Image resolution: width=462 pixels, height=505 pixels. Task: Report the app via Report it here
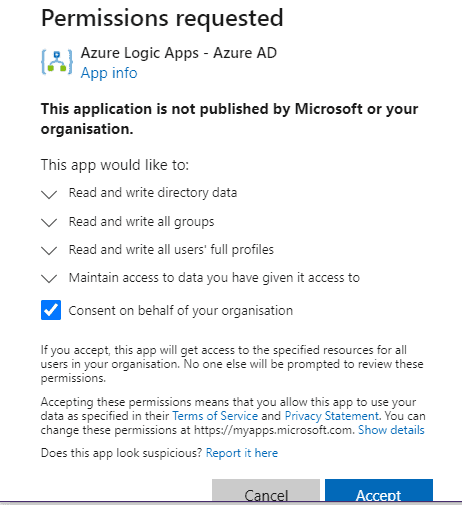[242, 453]
